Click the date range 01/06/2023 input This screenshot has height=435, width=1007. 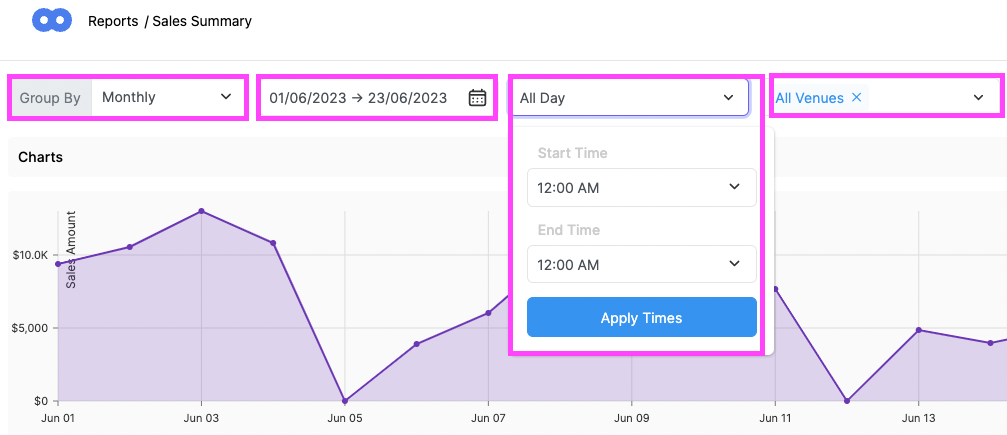[x=358, y=98]
